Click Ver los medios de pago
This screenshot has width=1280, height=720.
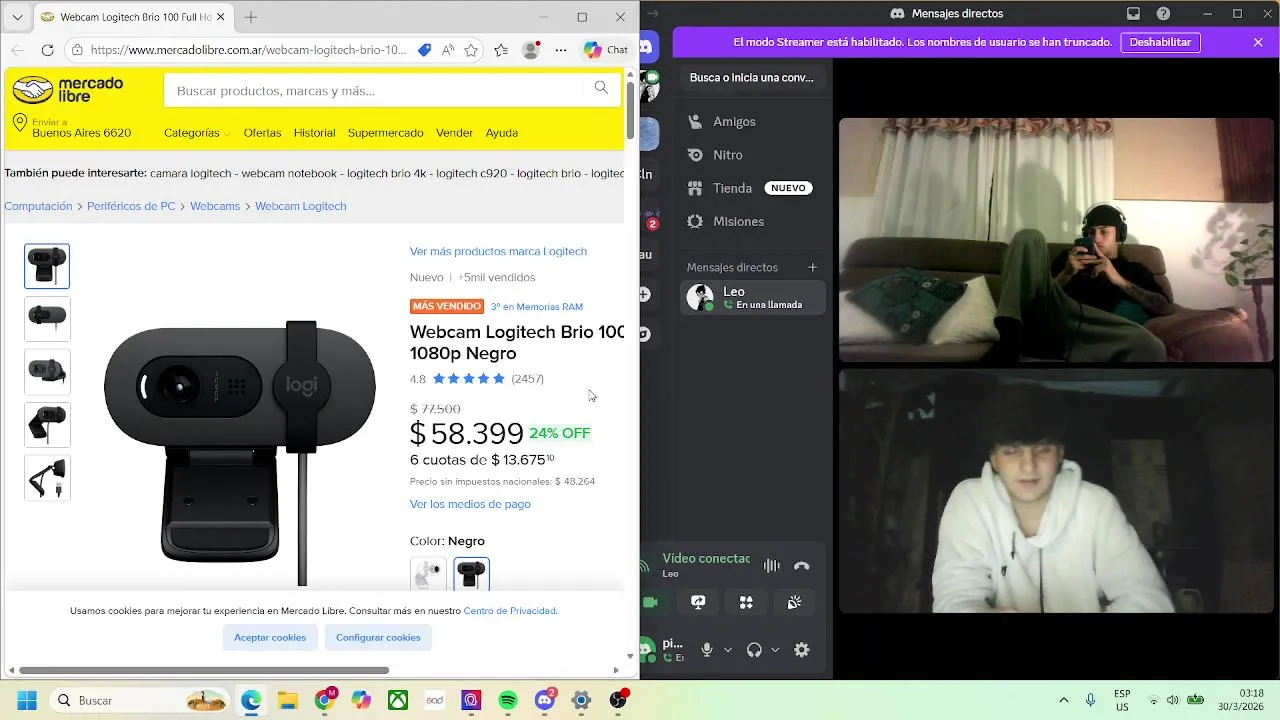pyautogui.click(x=470, y=504)
